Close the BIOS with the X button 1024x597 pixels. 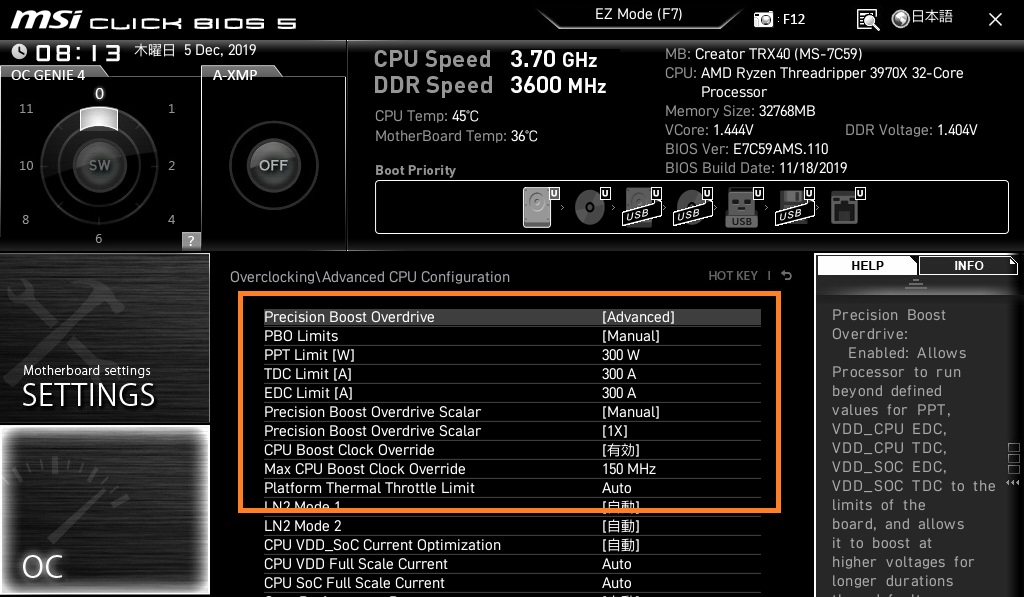[995, 20]
